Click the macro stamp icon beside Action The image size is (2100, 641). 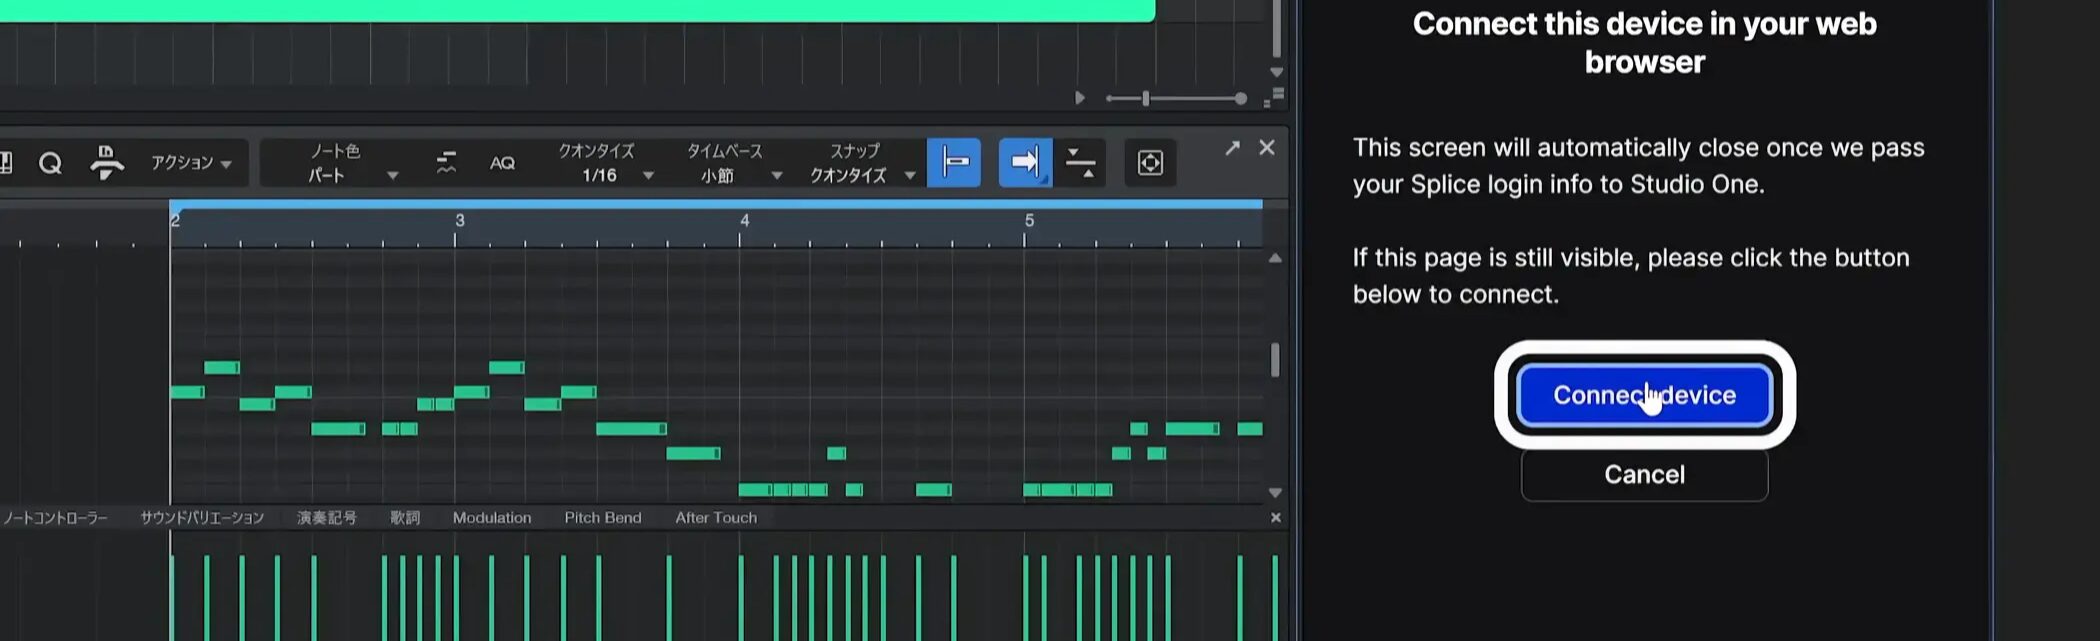106,163
